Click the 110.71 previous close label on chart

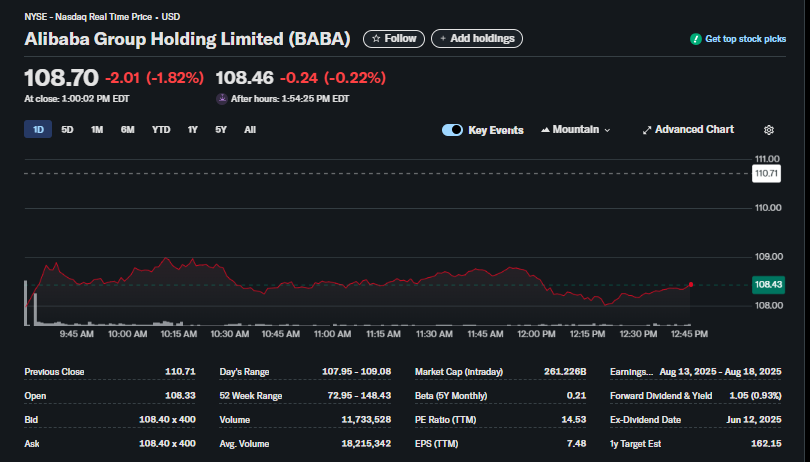click(x=766, y=174)
